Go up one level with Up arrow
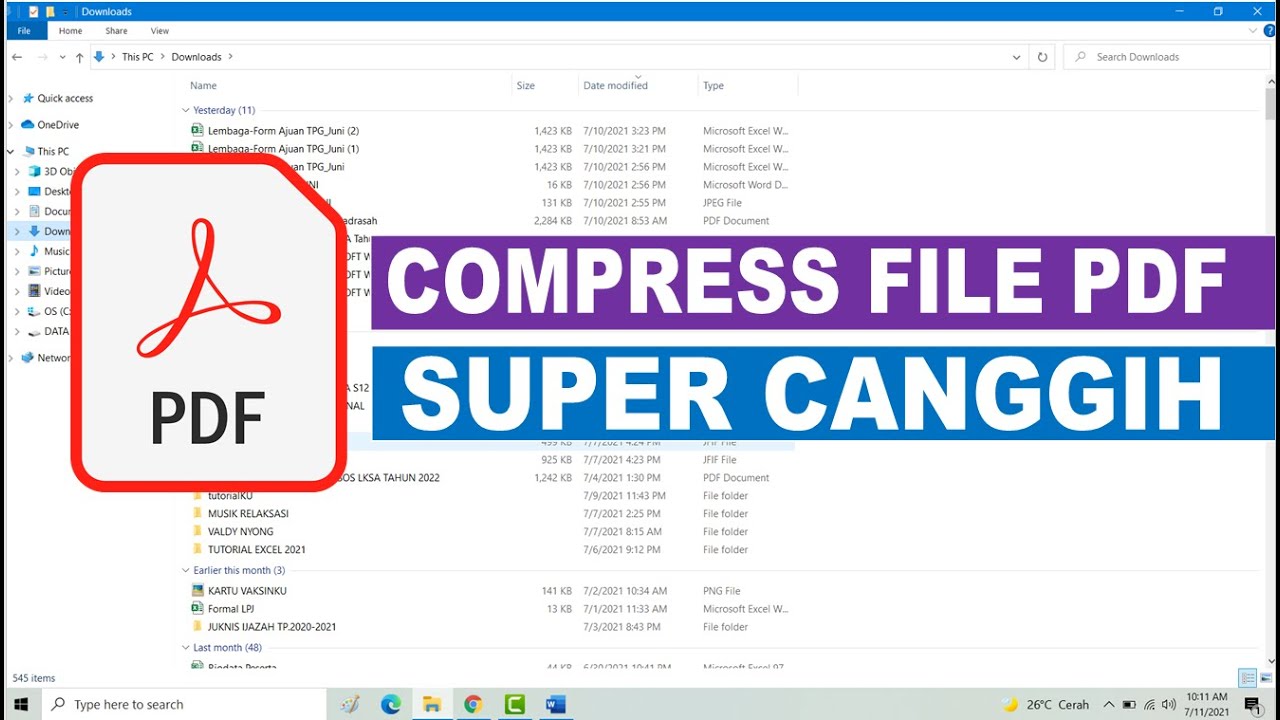Viewport: 1280px width, 720px height. (x=79, y=57)
